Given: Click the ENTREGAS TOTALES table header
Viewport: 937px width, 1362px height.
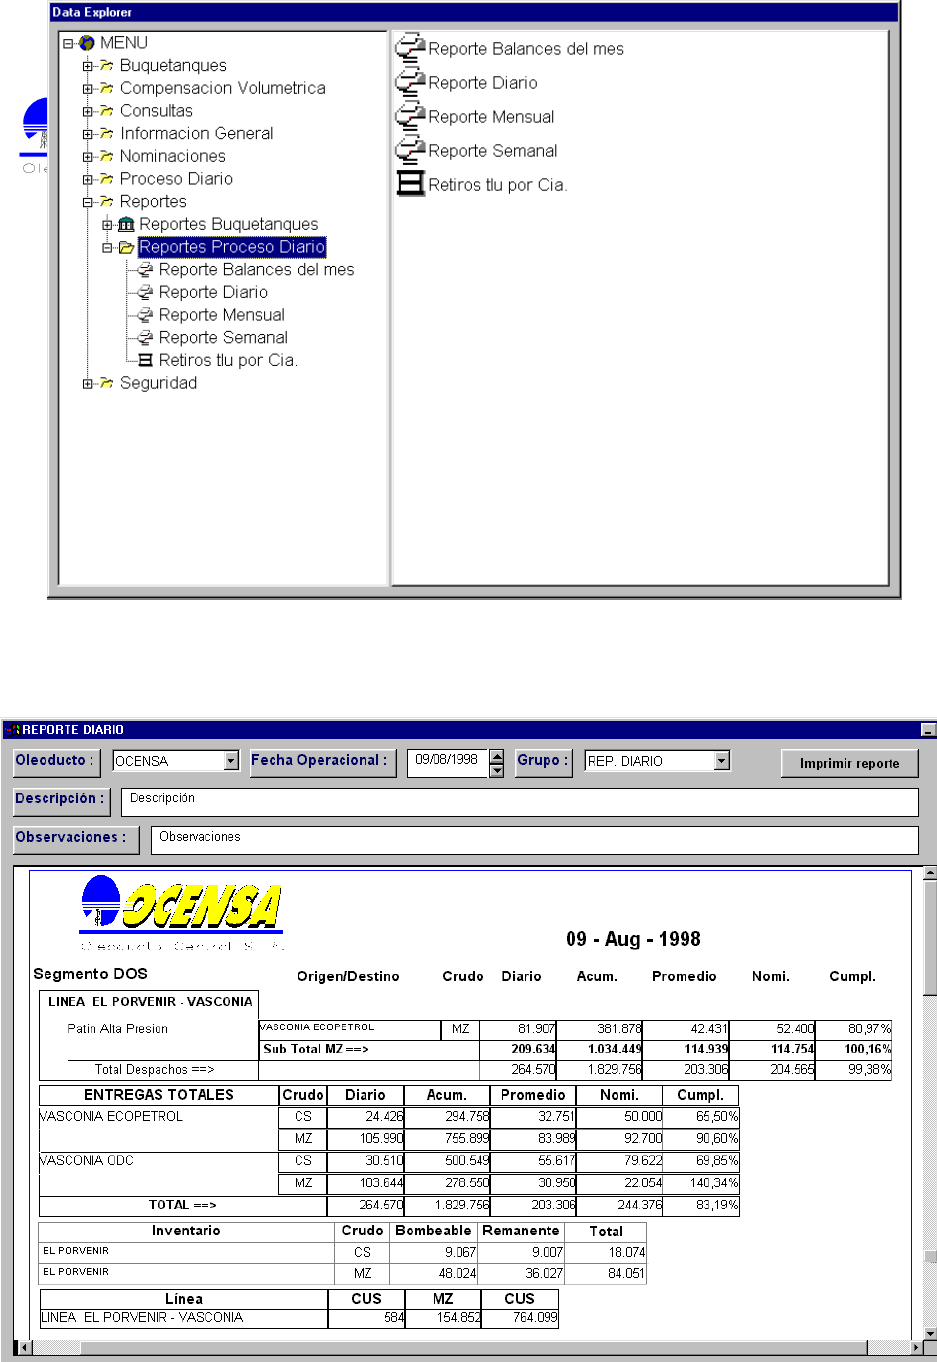Looking at the screenshot, I should (x=159, y=1095).
